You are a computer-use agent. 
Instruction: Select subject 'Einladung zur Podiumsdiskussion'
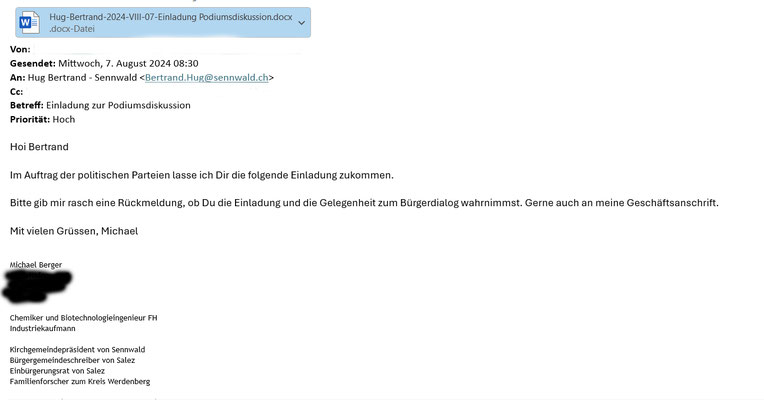[118, 105]
